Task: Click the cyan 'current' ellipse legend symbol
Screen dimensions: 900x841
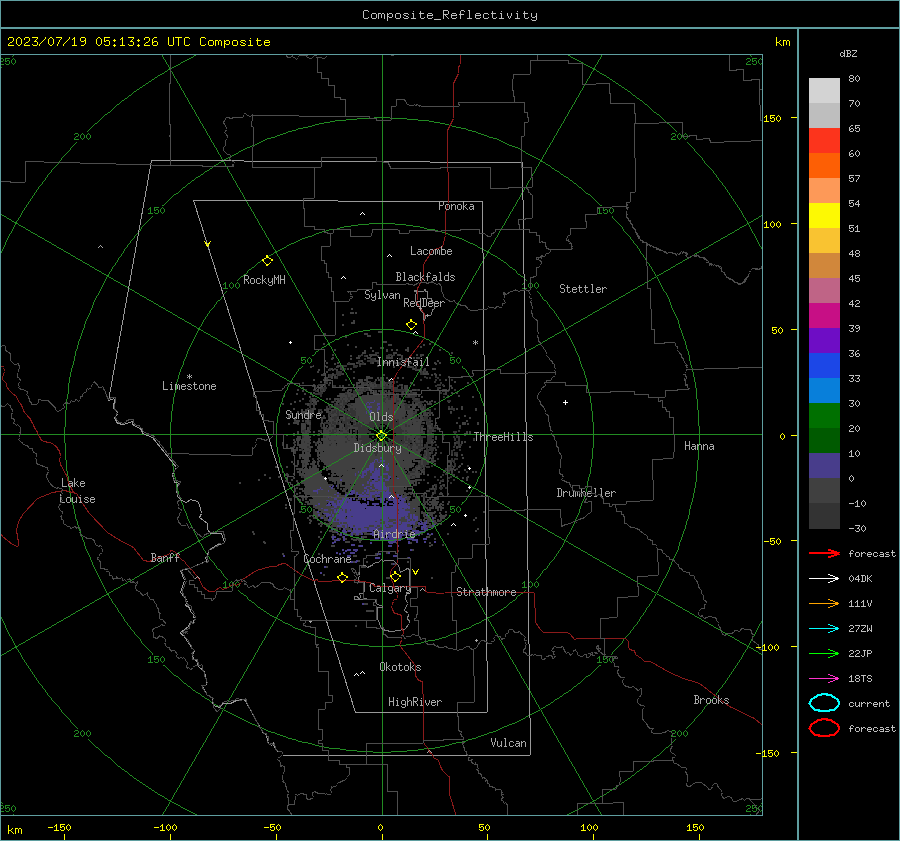Action: (x=824, y=703)
